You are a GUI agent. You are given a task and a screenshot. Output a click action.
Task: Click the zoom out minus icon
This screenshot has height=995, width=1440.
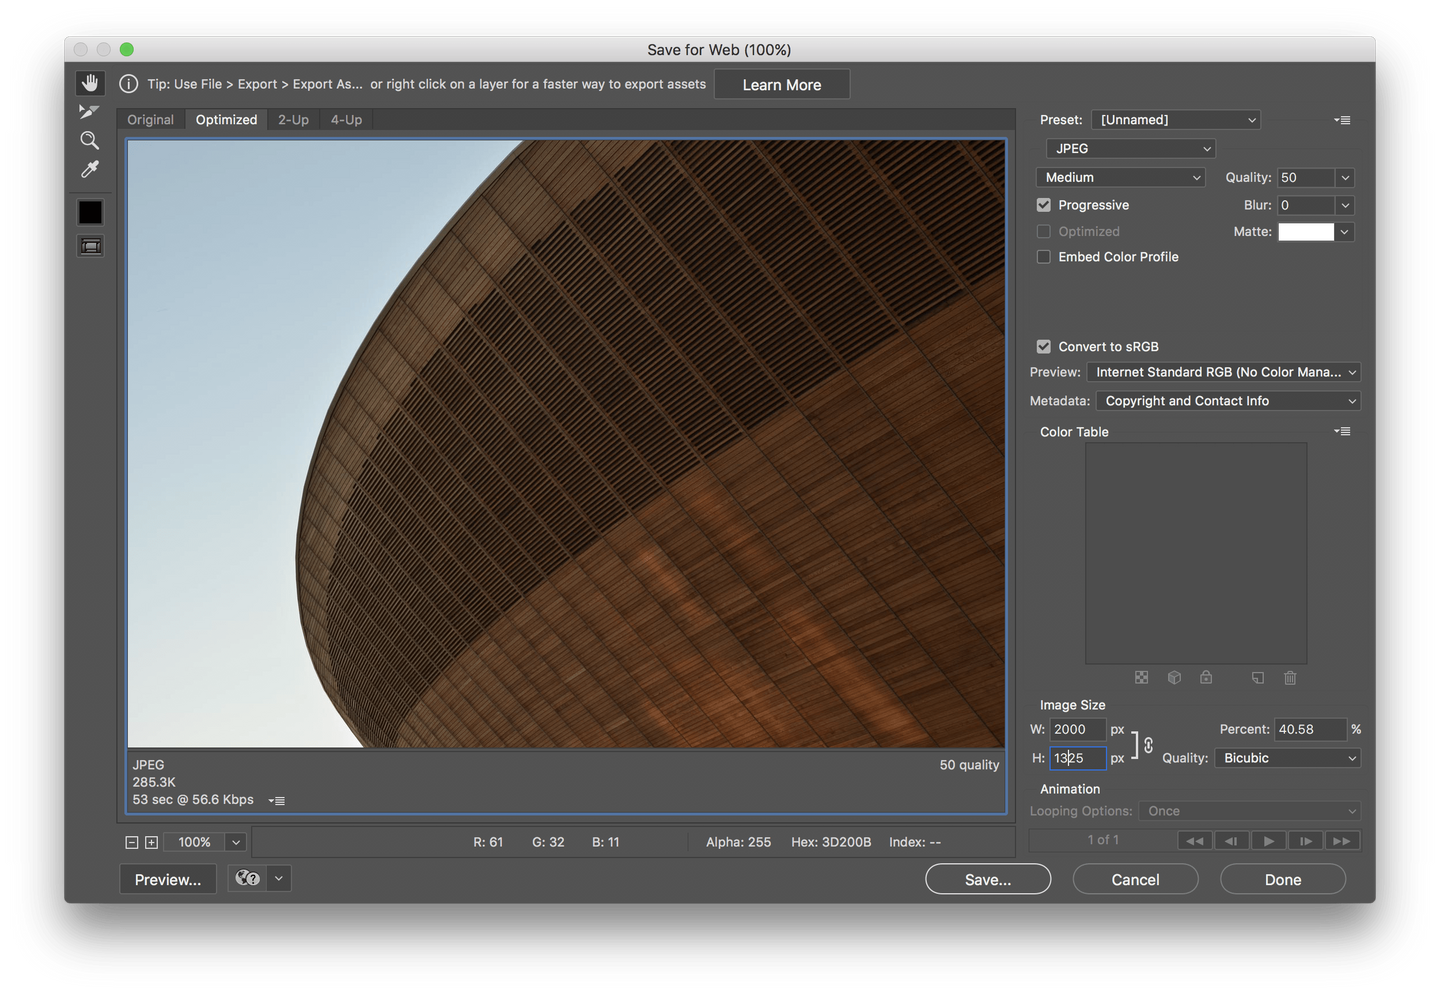[x=131, y=843]
